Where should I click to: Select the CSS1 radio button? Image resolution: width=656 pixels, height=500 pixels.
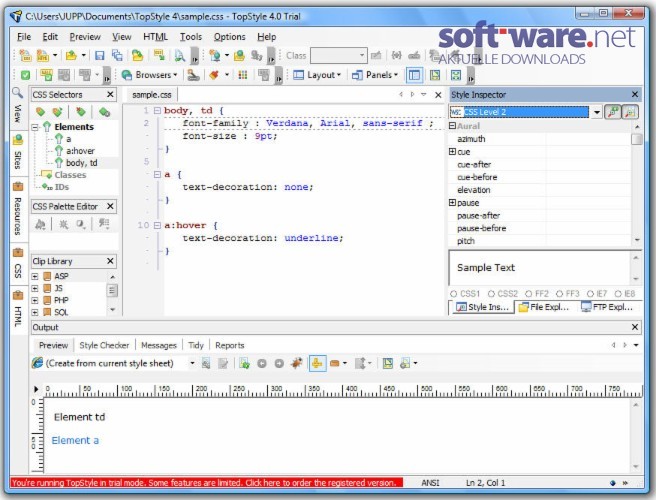(x=454, y=294)
